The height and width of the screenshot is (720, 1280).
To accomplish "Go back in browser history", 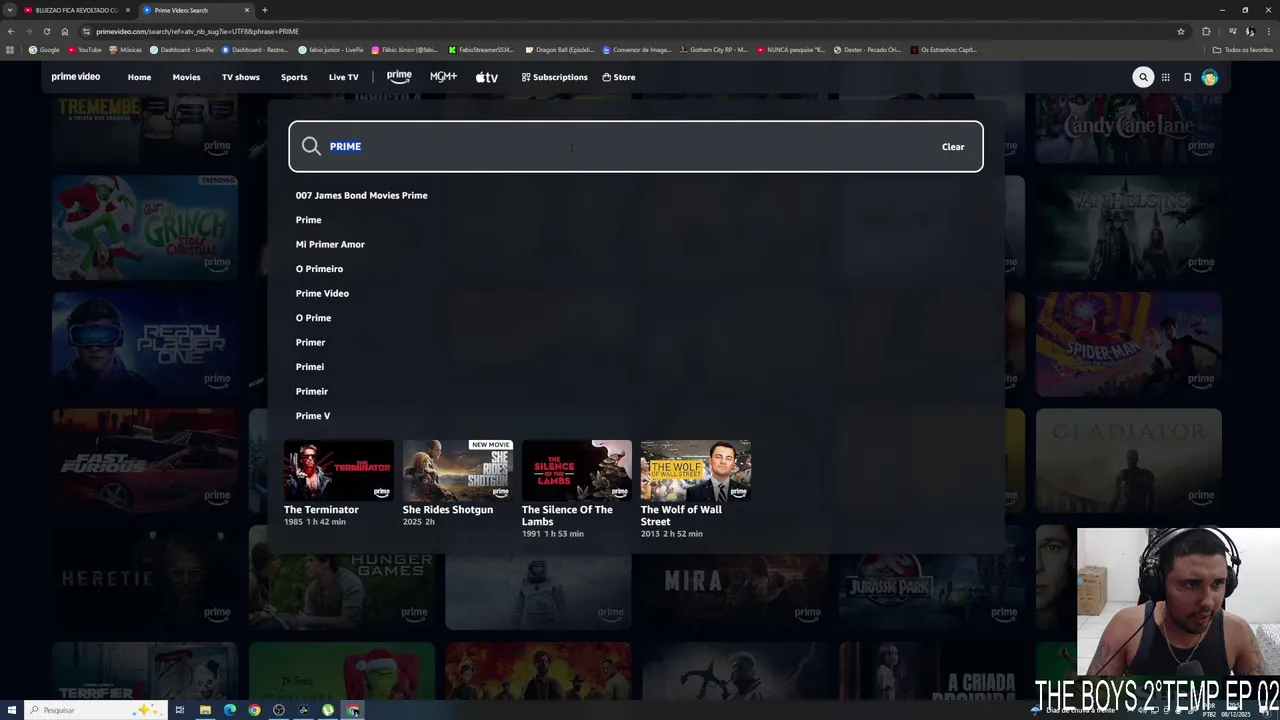I will [x=11, y=31].
